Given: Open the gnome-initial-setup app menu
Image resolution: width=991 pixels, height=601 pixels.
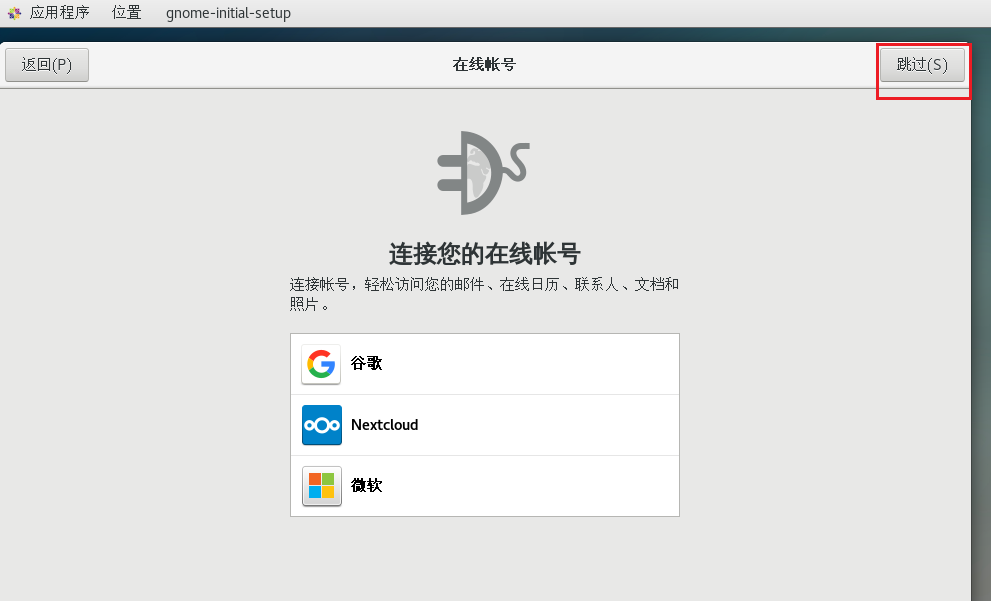Looking at the screenshot, I should 228,13.
